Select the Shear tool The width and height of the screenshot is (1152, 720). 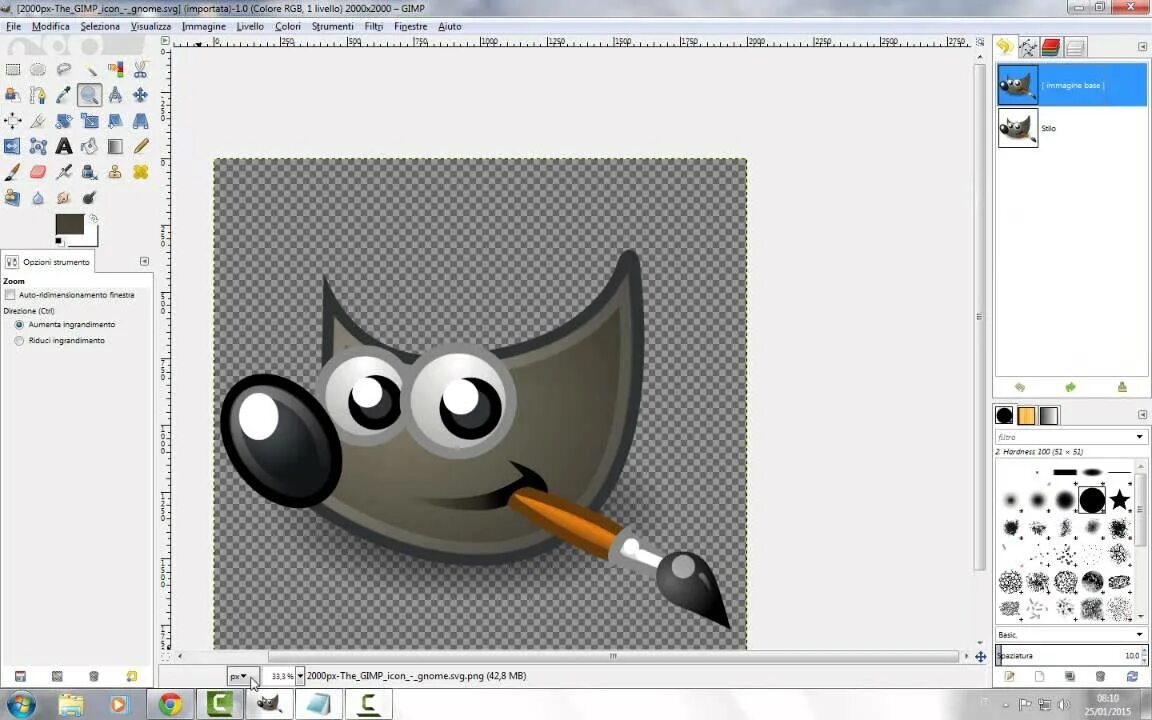point(115,120)
